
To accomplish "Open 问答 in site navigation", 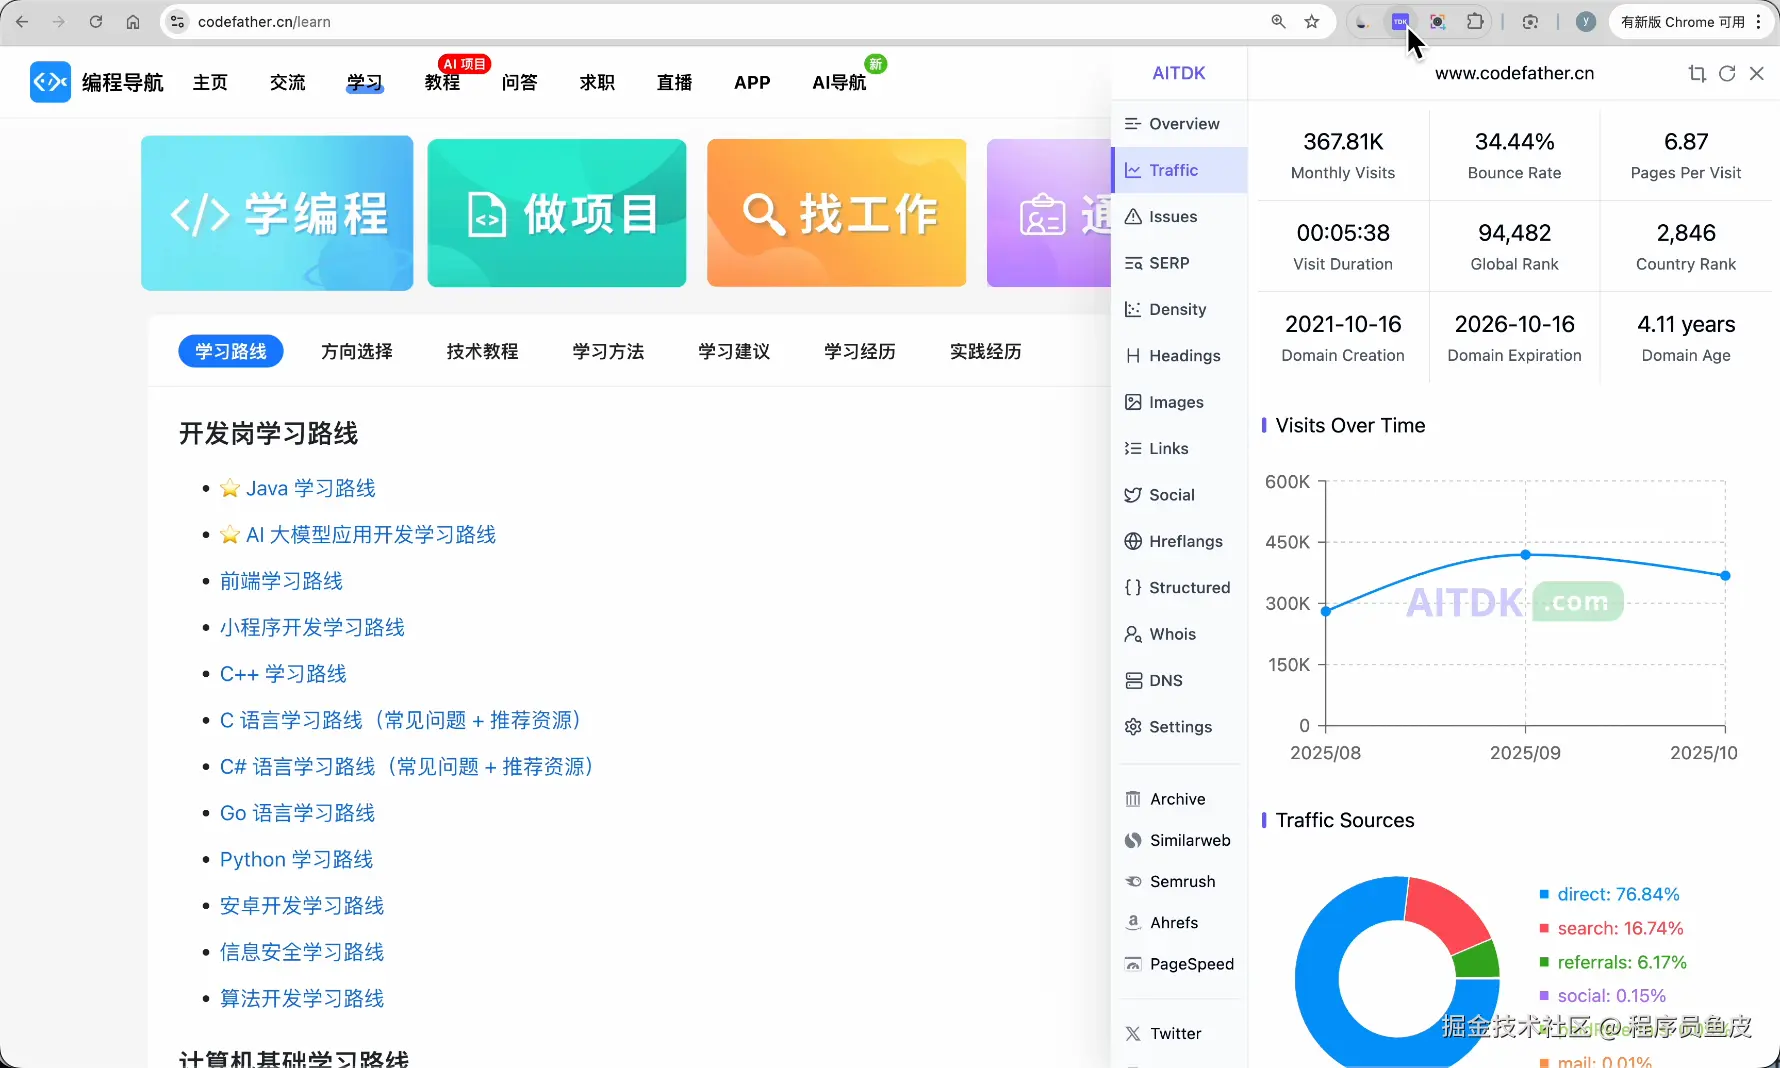I will [520, 82].
